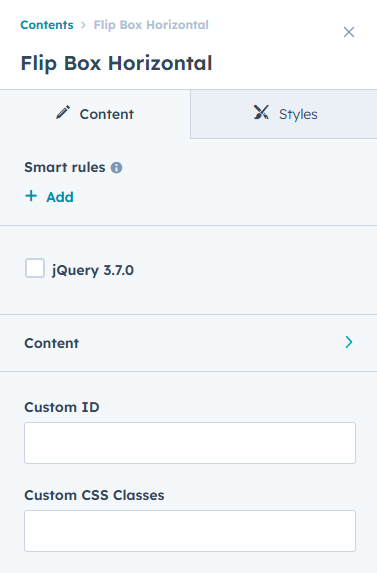Close the Flip Box Horizontal panel
This screenshot has width=377, height=573.
point(349,32)
